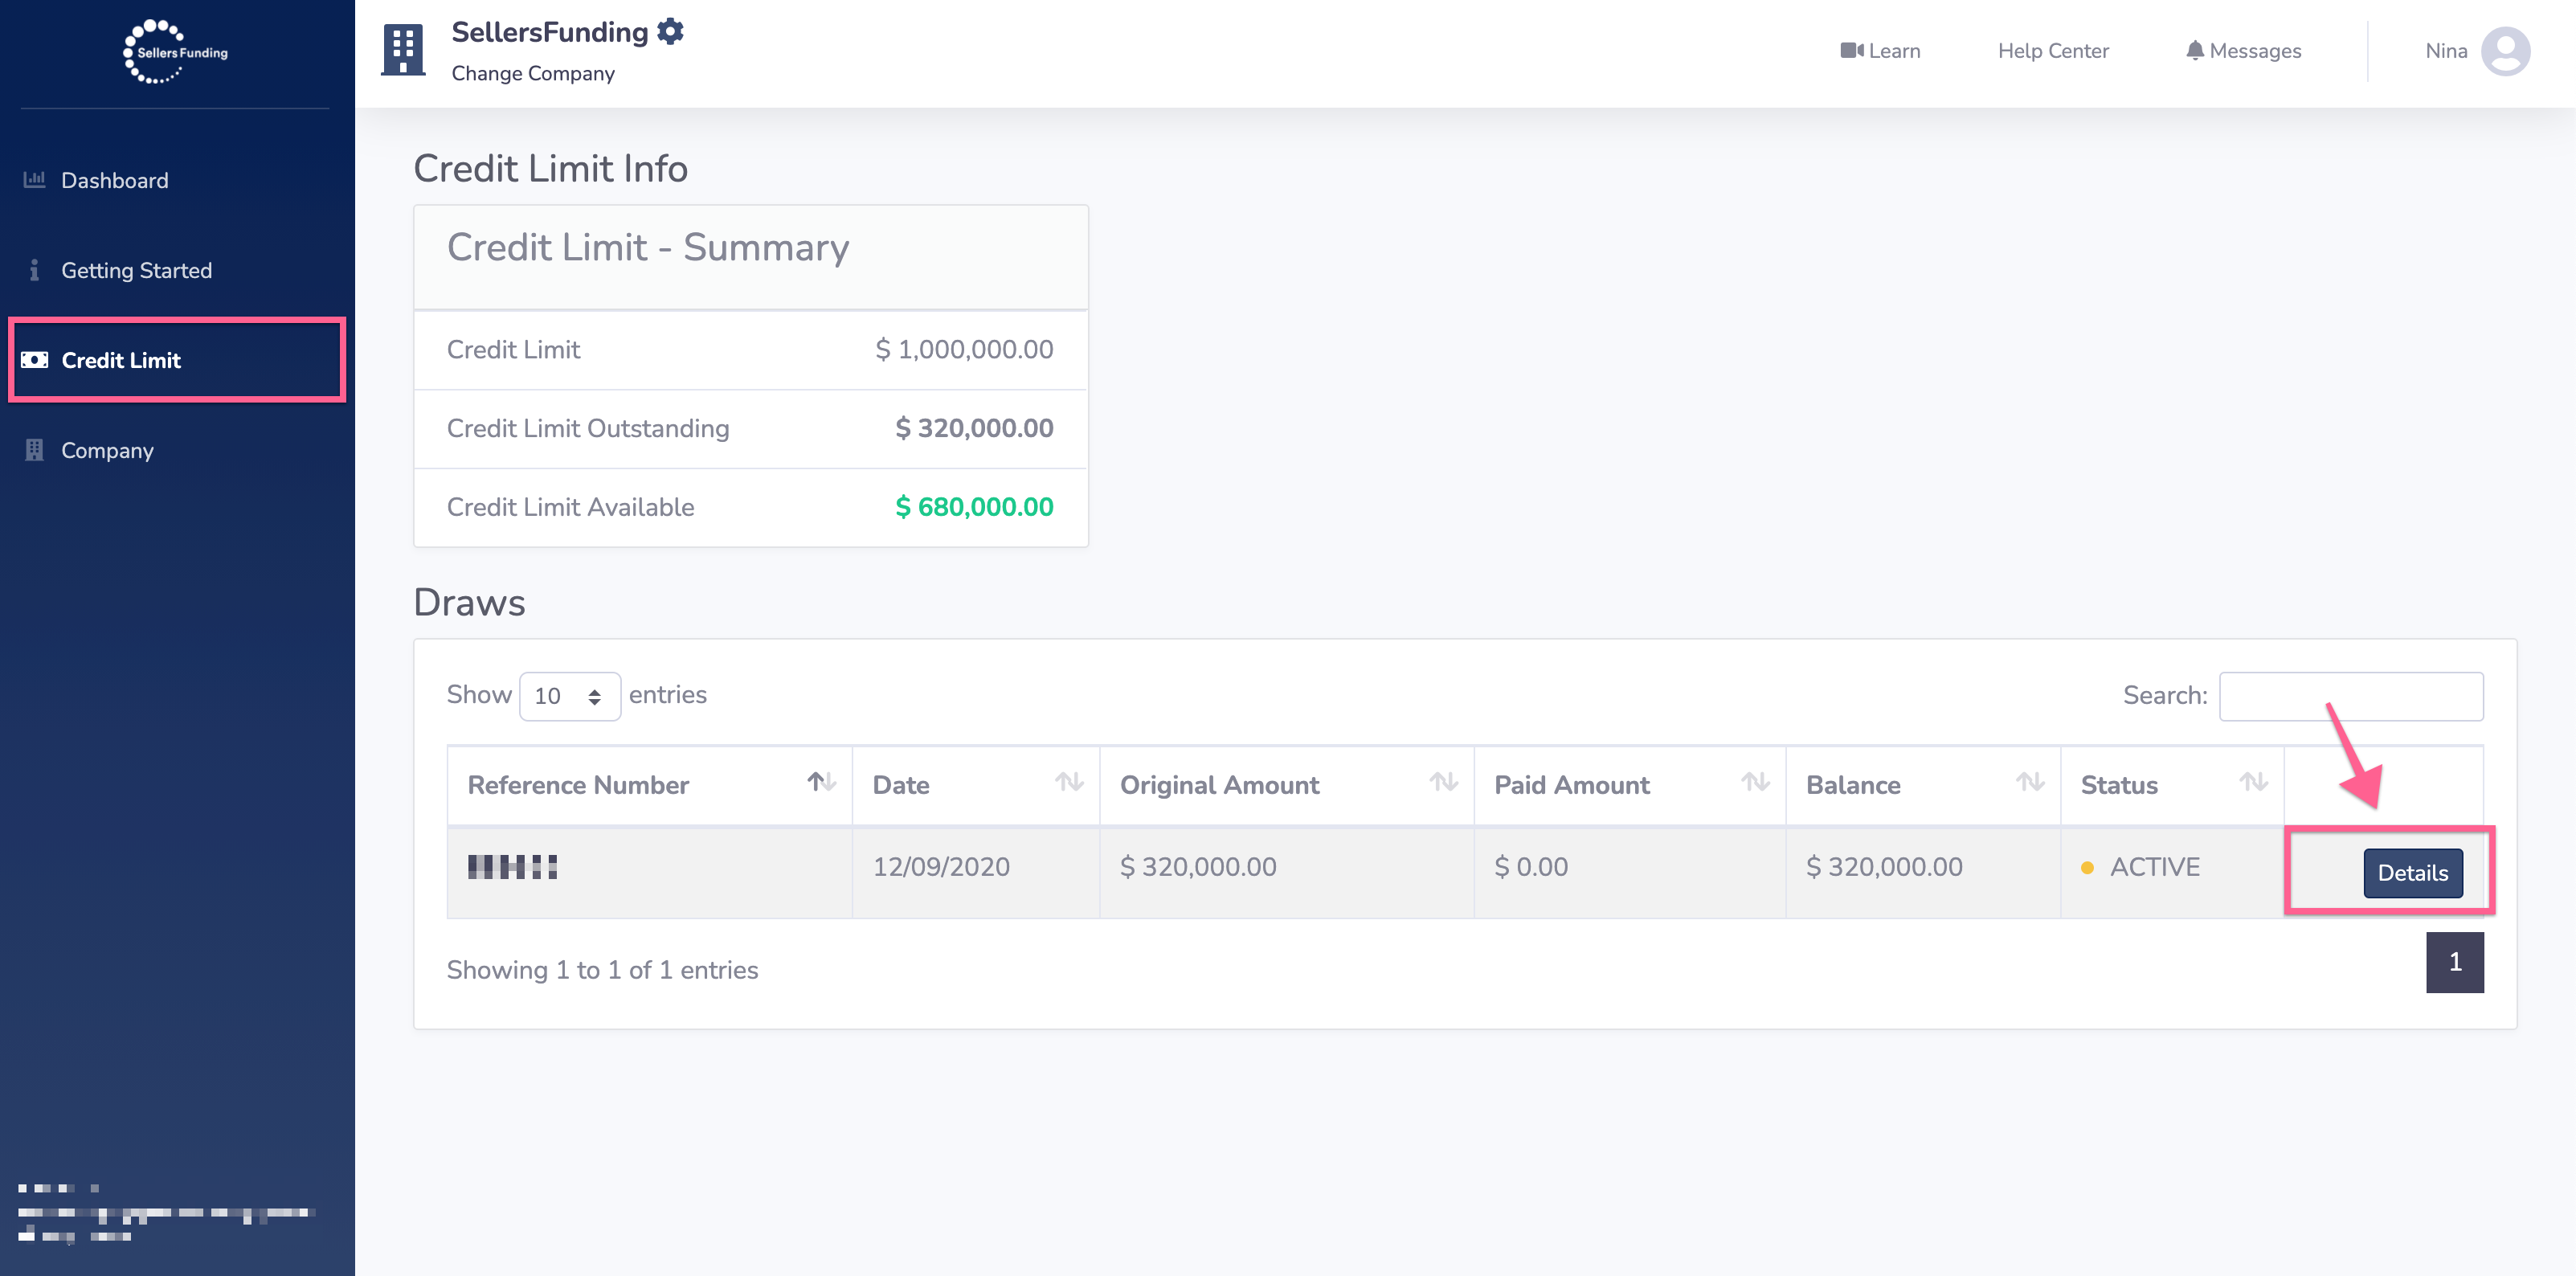Go to page 1 of draws
The height and width of the screenshot is (1276, 2576).
(2455, 962)
